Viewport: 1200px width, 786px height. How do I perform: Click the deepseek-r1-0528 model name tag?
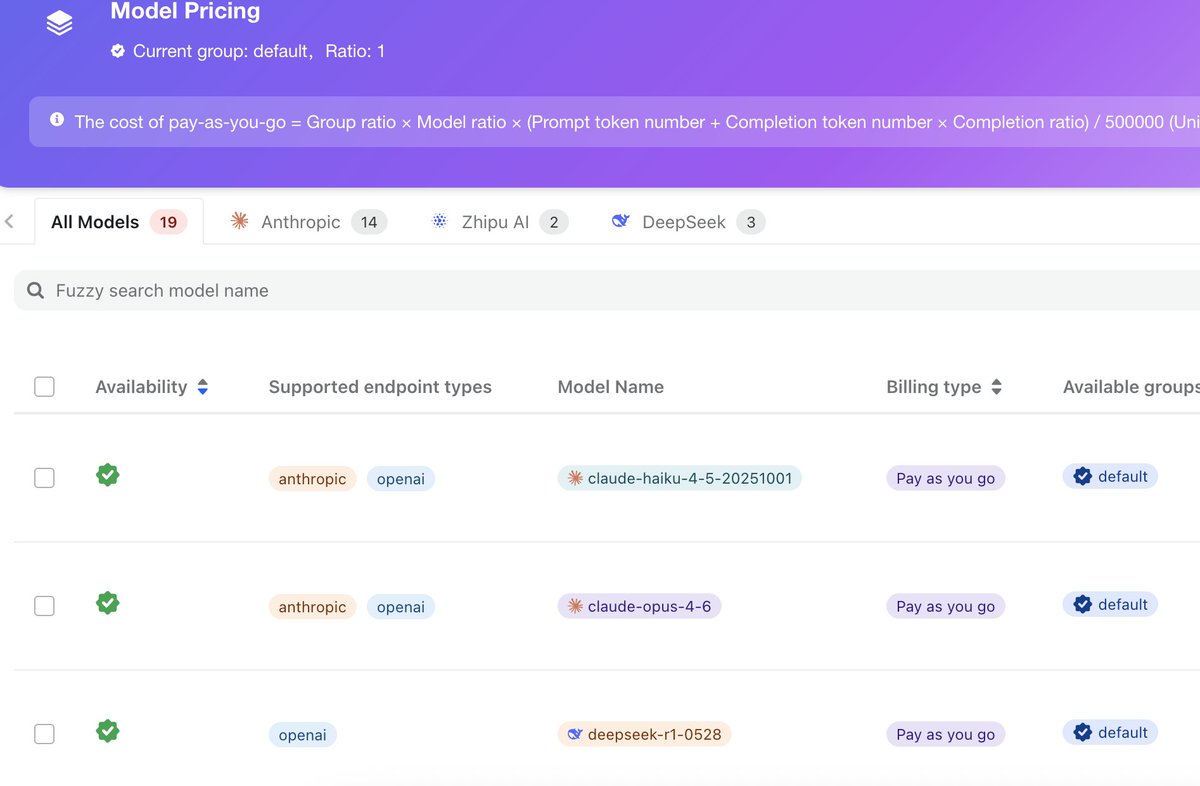(645, 734)
